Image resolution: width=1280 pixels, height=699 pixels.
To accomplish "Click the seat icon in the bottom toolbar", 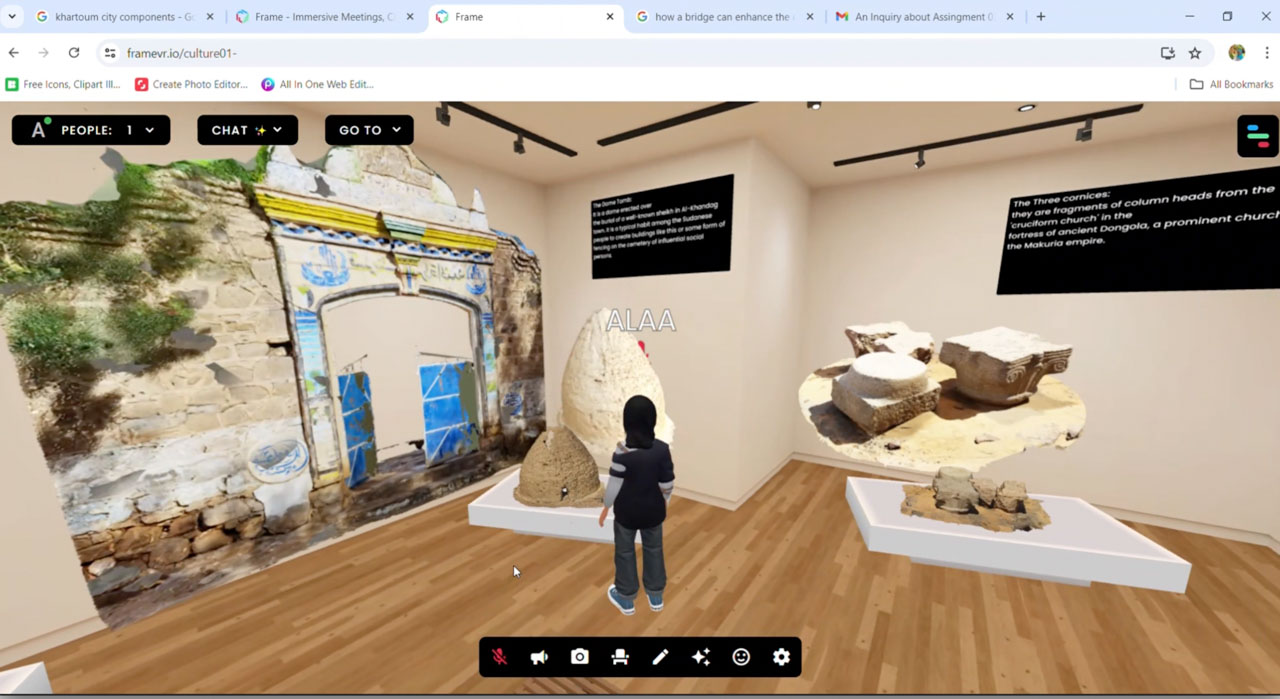I will (x=620, y=657).
